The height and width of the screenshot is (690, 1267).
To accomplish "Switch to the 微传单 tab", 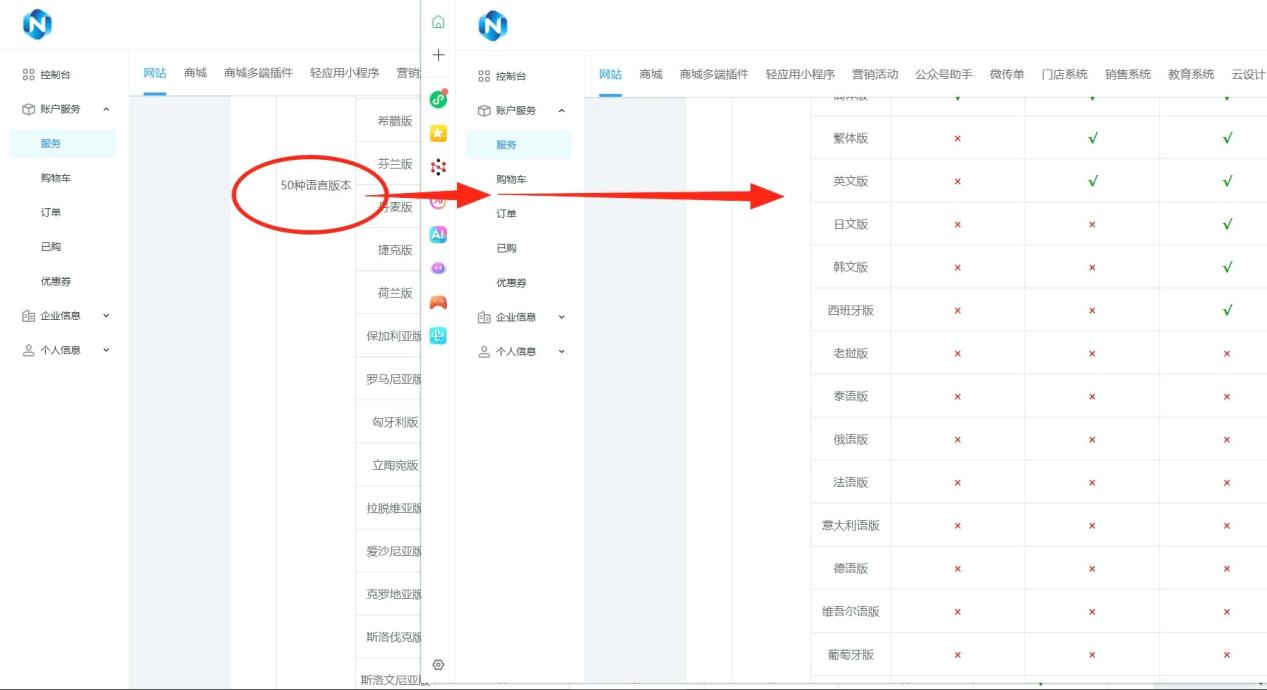I will click(x=1007, y=74).
